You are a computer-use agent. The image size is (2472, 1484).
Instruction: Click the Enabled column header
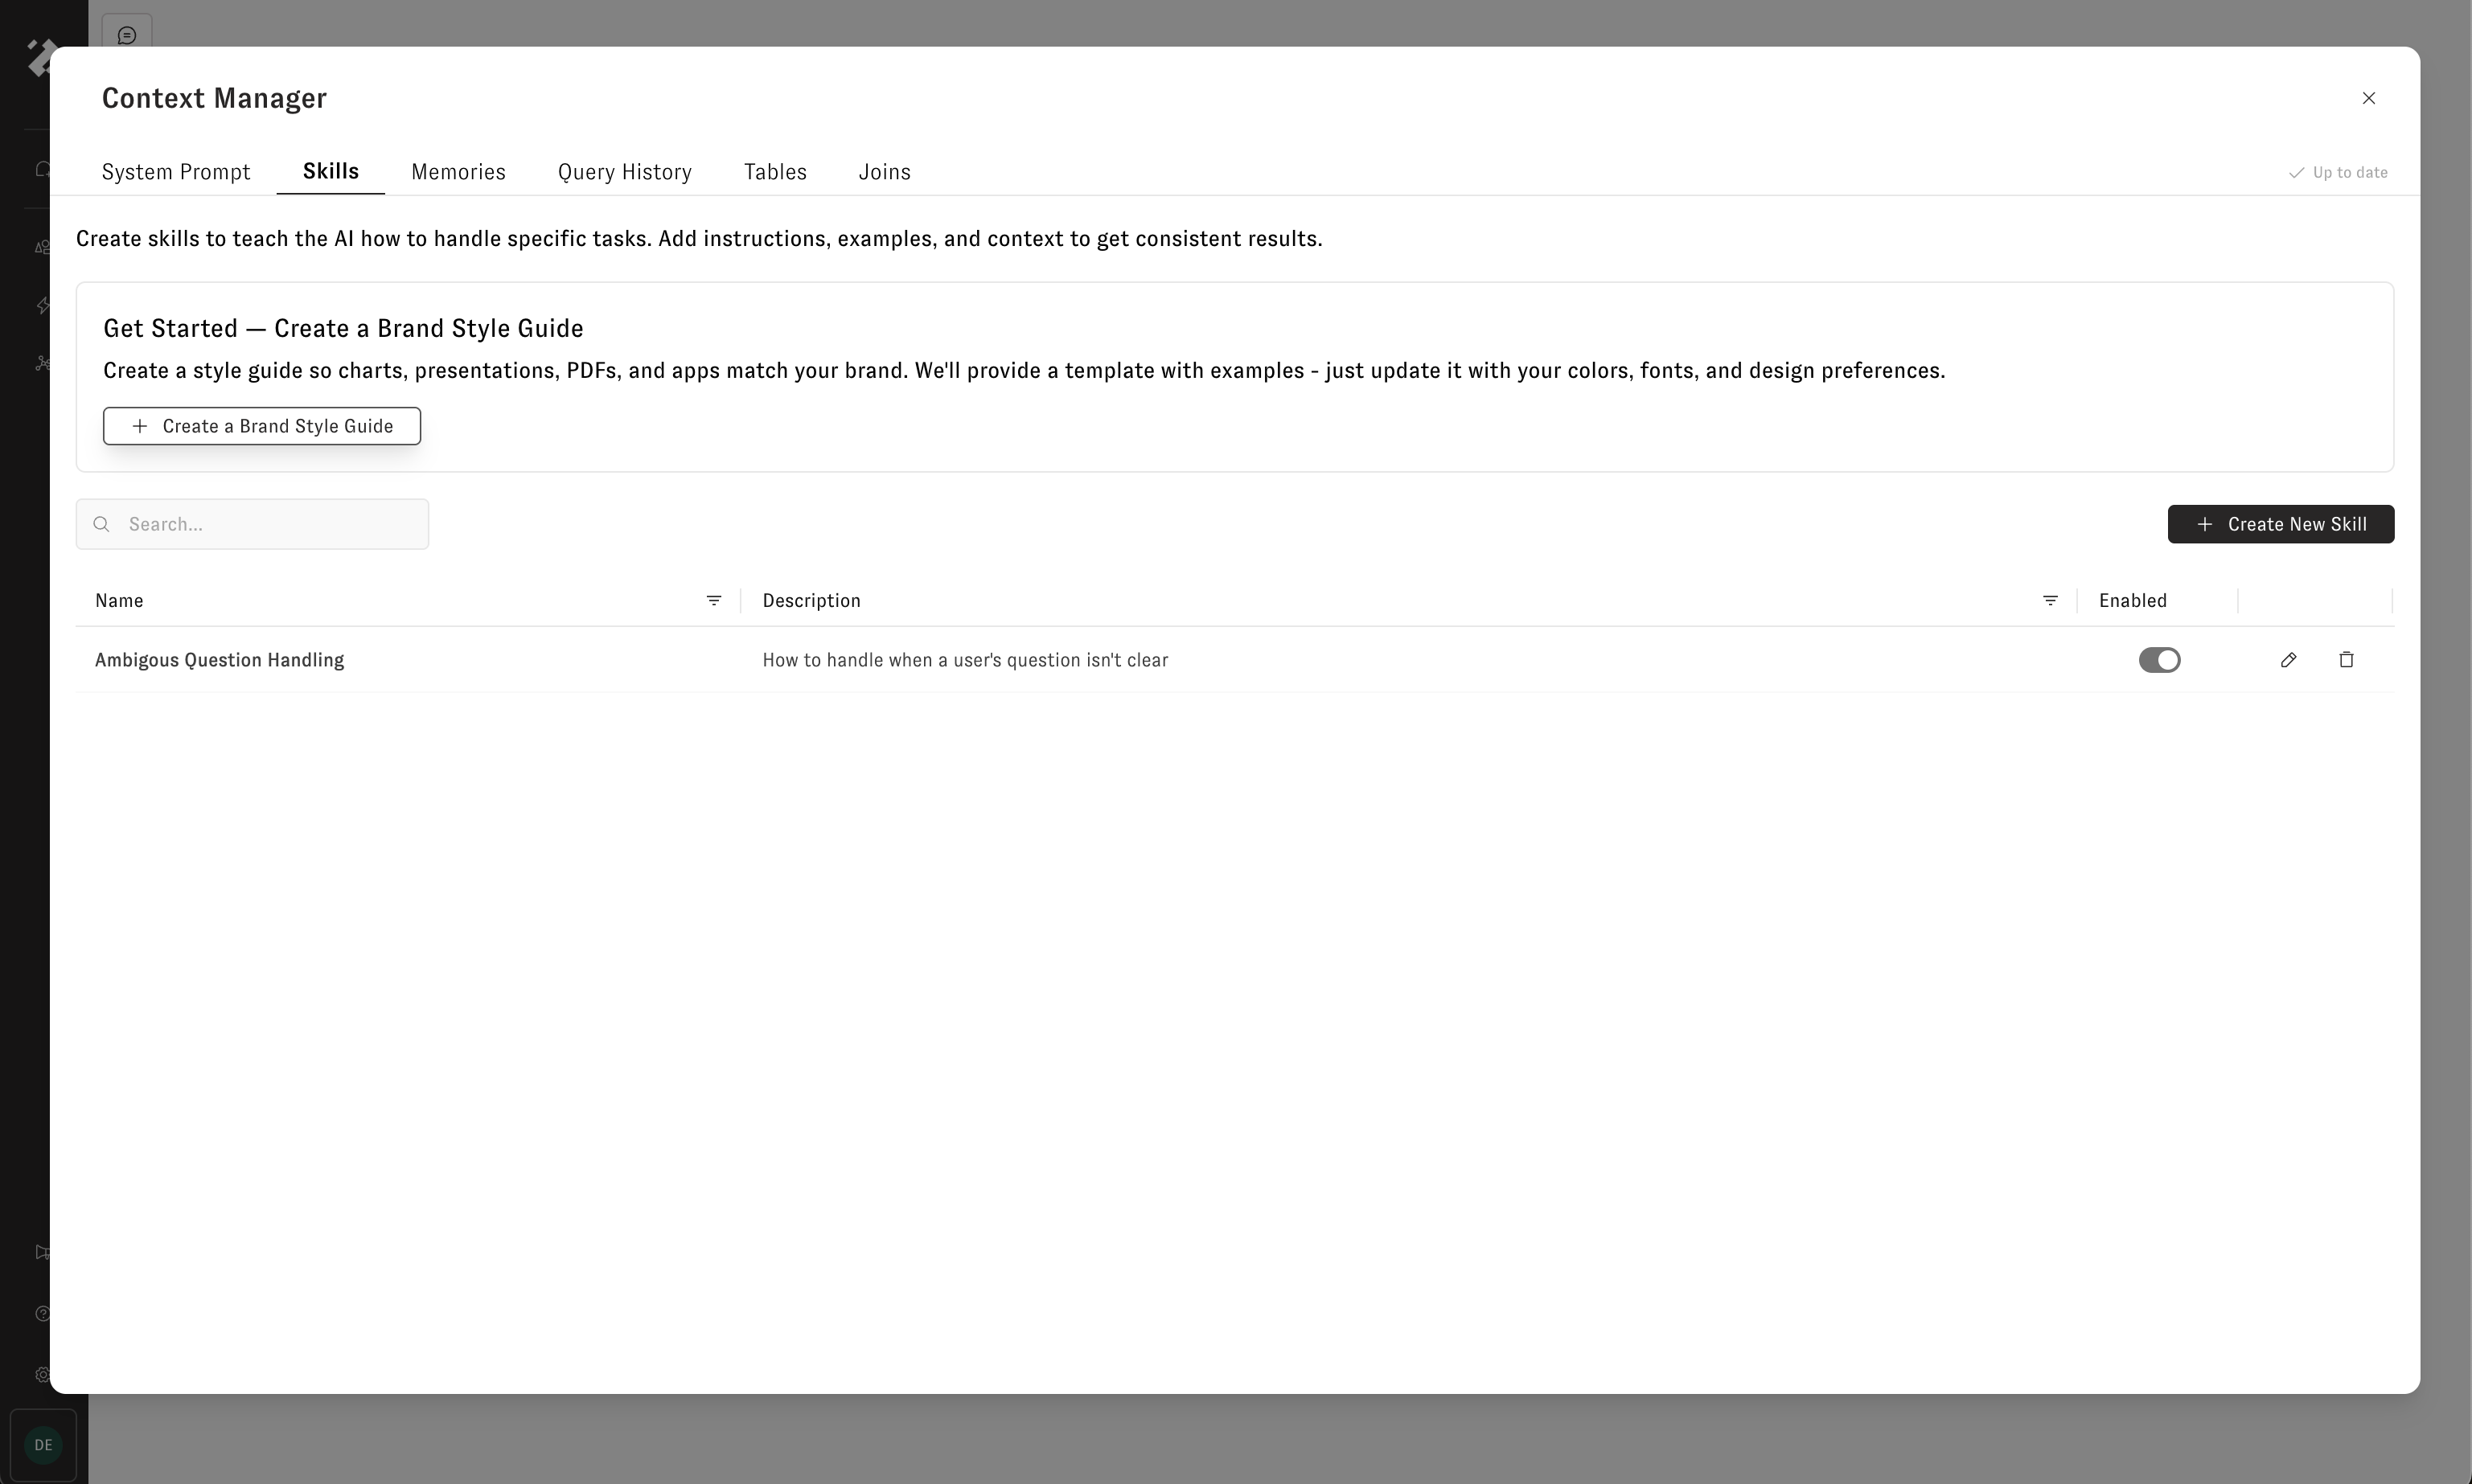pos(2132,601)
